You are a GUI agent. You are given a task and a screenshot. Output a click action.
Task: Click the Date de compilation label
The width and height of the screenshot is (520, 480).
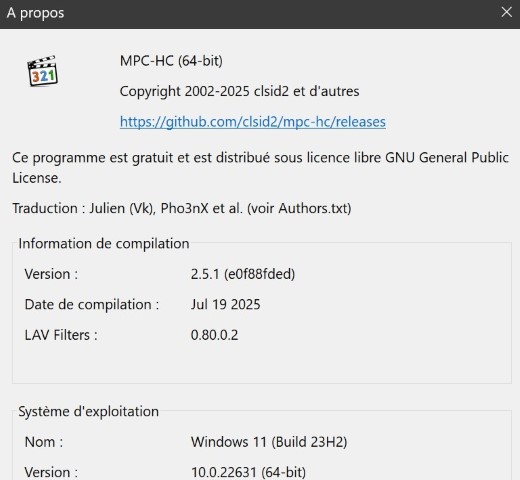point(92,305)
